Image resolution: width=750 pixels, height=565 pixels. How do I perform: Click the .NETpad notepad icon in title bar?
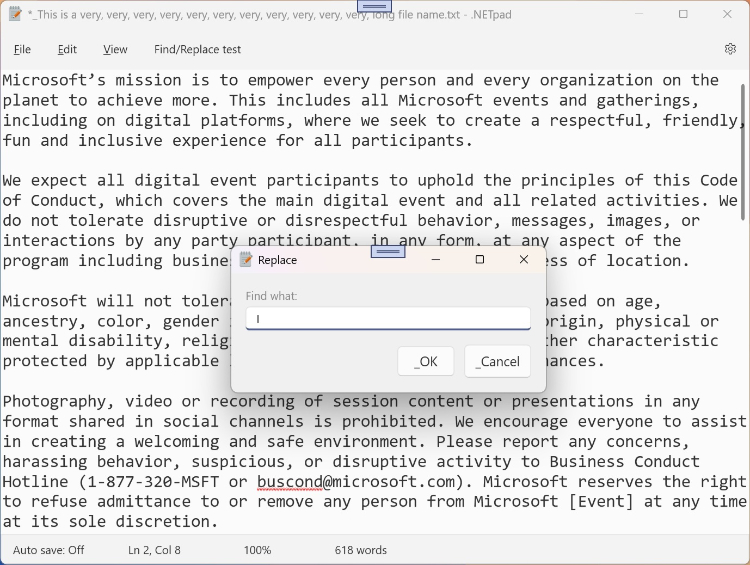click(15, 14)
